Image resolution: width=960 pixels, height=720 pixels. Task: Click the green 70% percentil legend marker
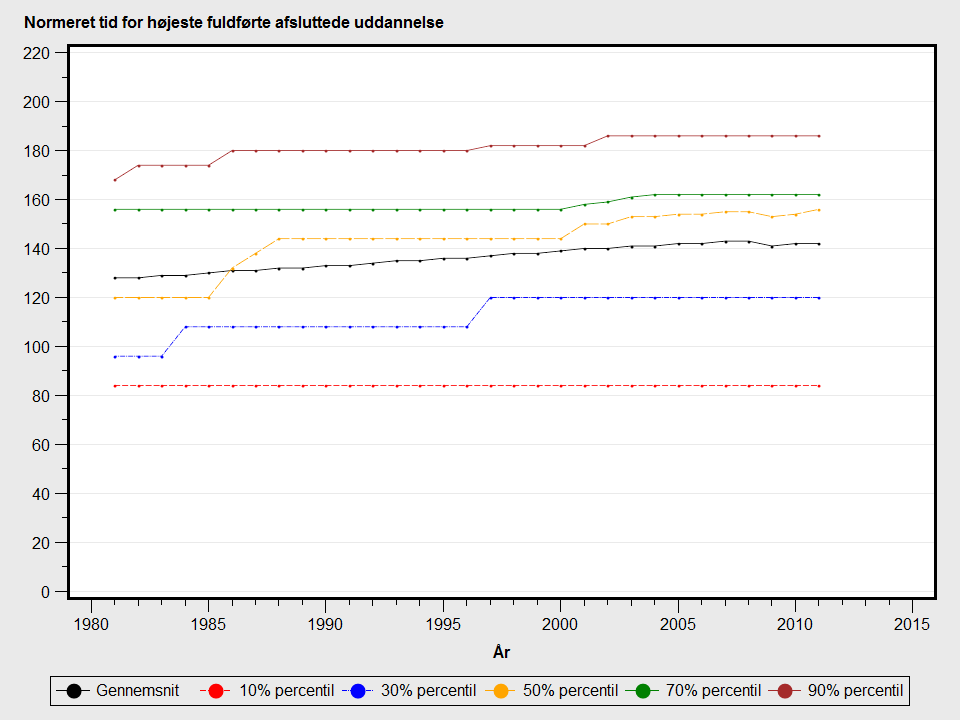point(643,691)
